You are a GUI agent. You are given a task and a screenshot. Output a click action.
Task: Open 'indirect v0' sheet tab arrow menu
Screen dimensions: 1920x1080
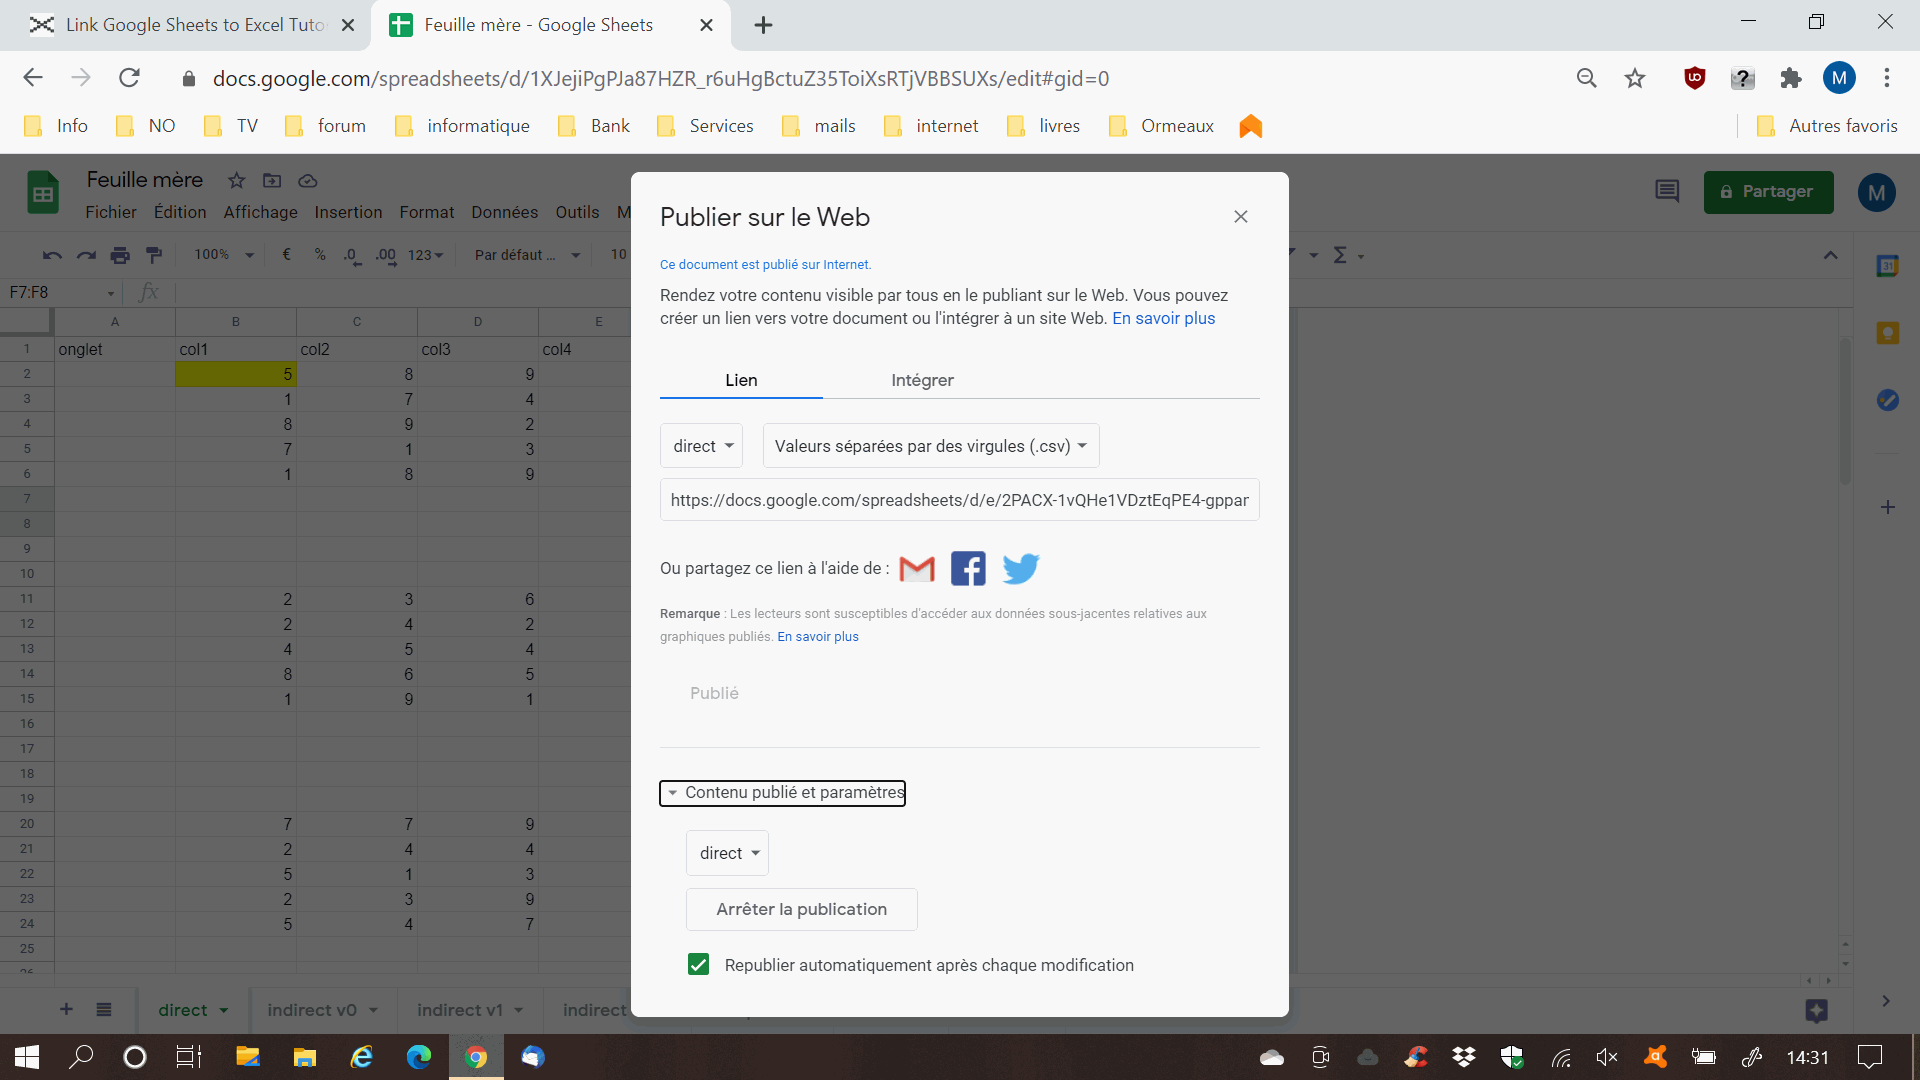click(x=373, y=1010)
